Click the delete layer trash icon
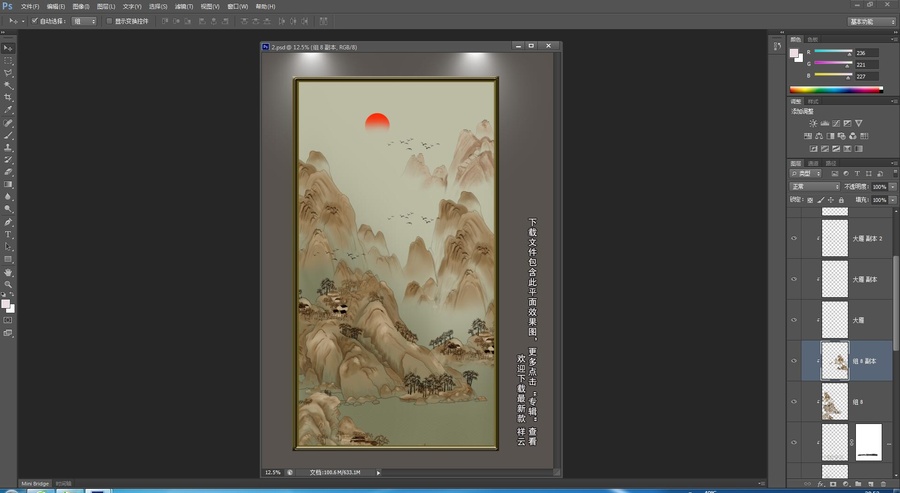The image size is (900, 493). coord(883,484)
